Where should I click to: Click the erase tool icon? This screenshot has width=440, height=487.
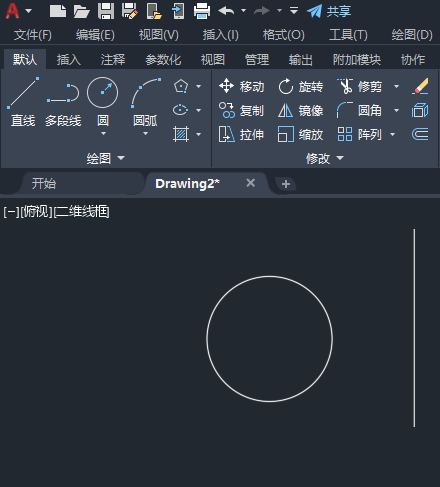[420, 86]
